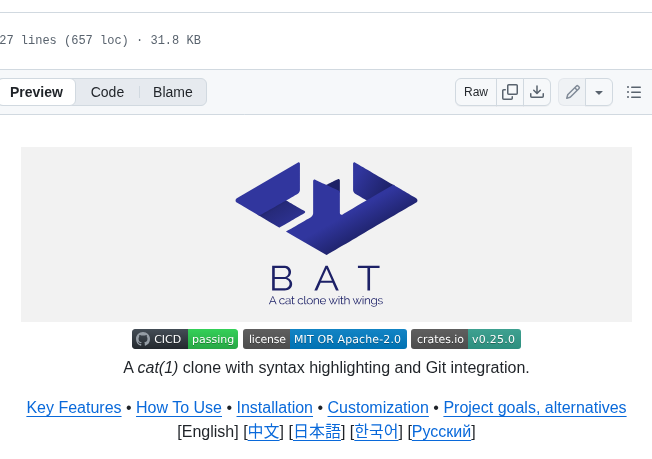Viewport: 652px width, 459px height.
Task: Switch to the Preview tab
Action: click(37, 92)
